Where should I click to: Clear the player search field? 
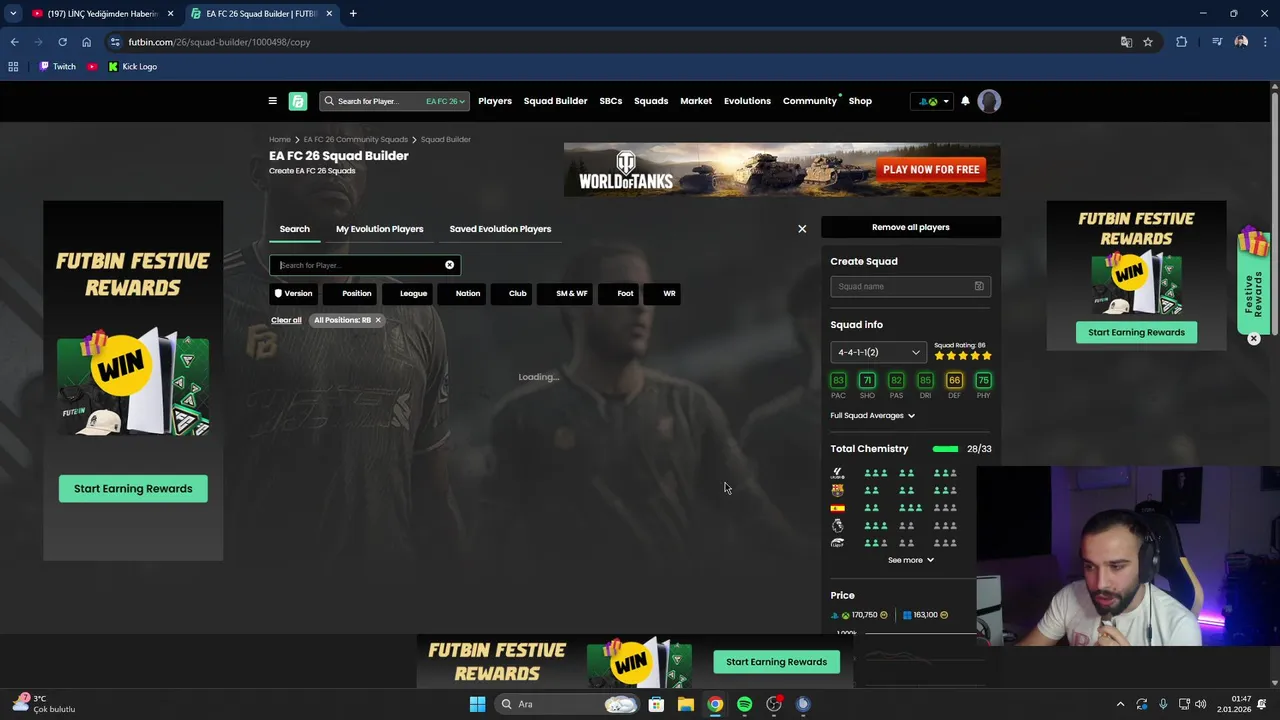coord(449,265)
